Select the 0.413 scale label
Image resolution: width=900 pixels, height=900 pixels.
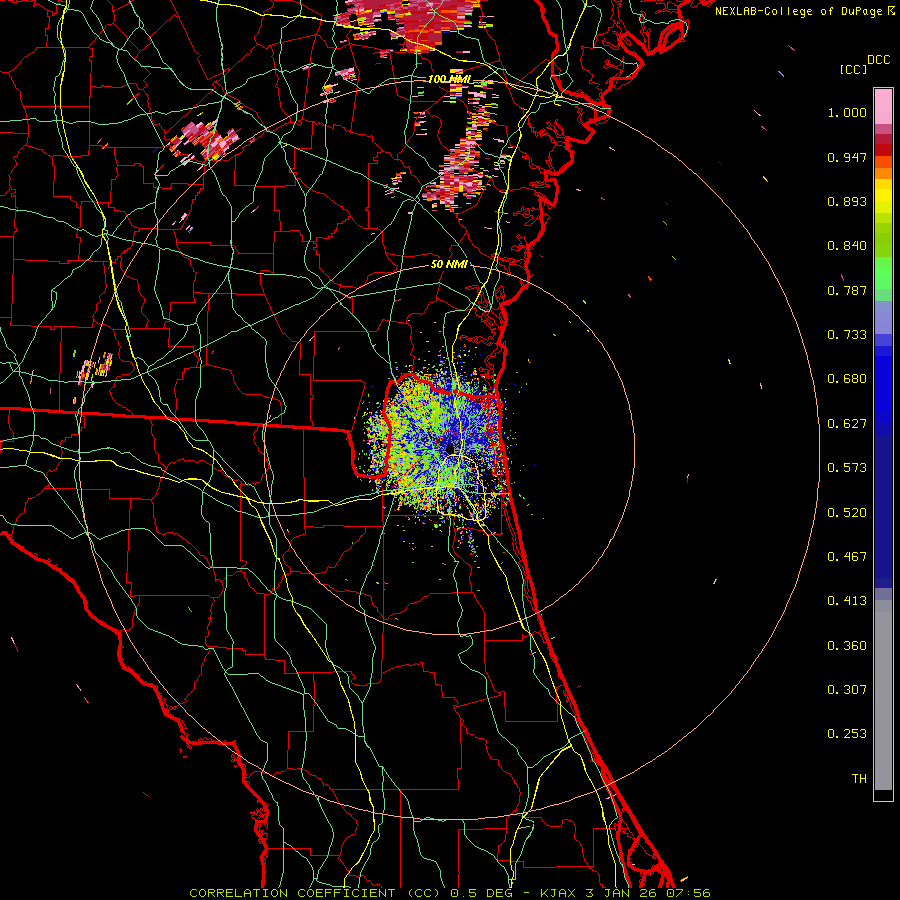(x=847, y=601)
